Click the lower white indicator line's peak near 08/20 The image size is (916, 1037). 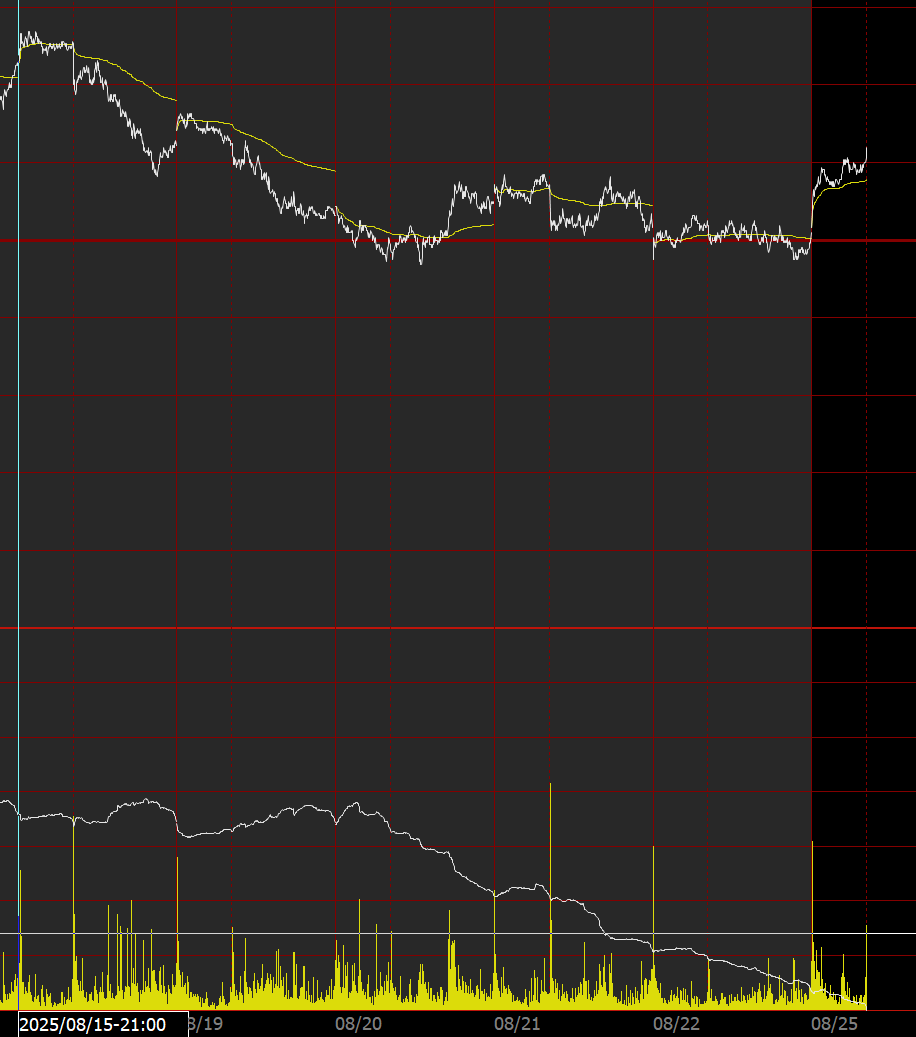click(x=354, y=803)
